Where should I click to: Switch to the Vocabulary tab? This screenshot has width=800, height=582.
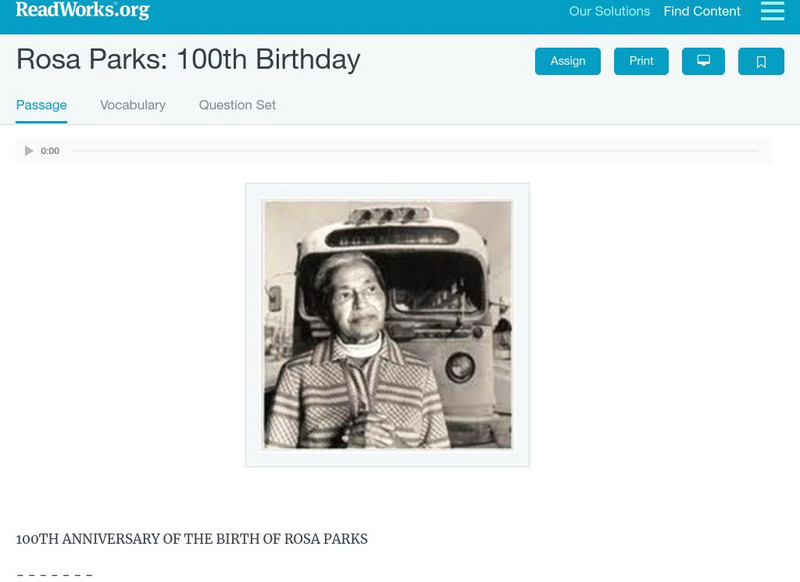click(x=133, y=105)
